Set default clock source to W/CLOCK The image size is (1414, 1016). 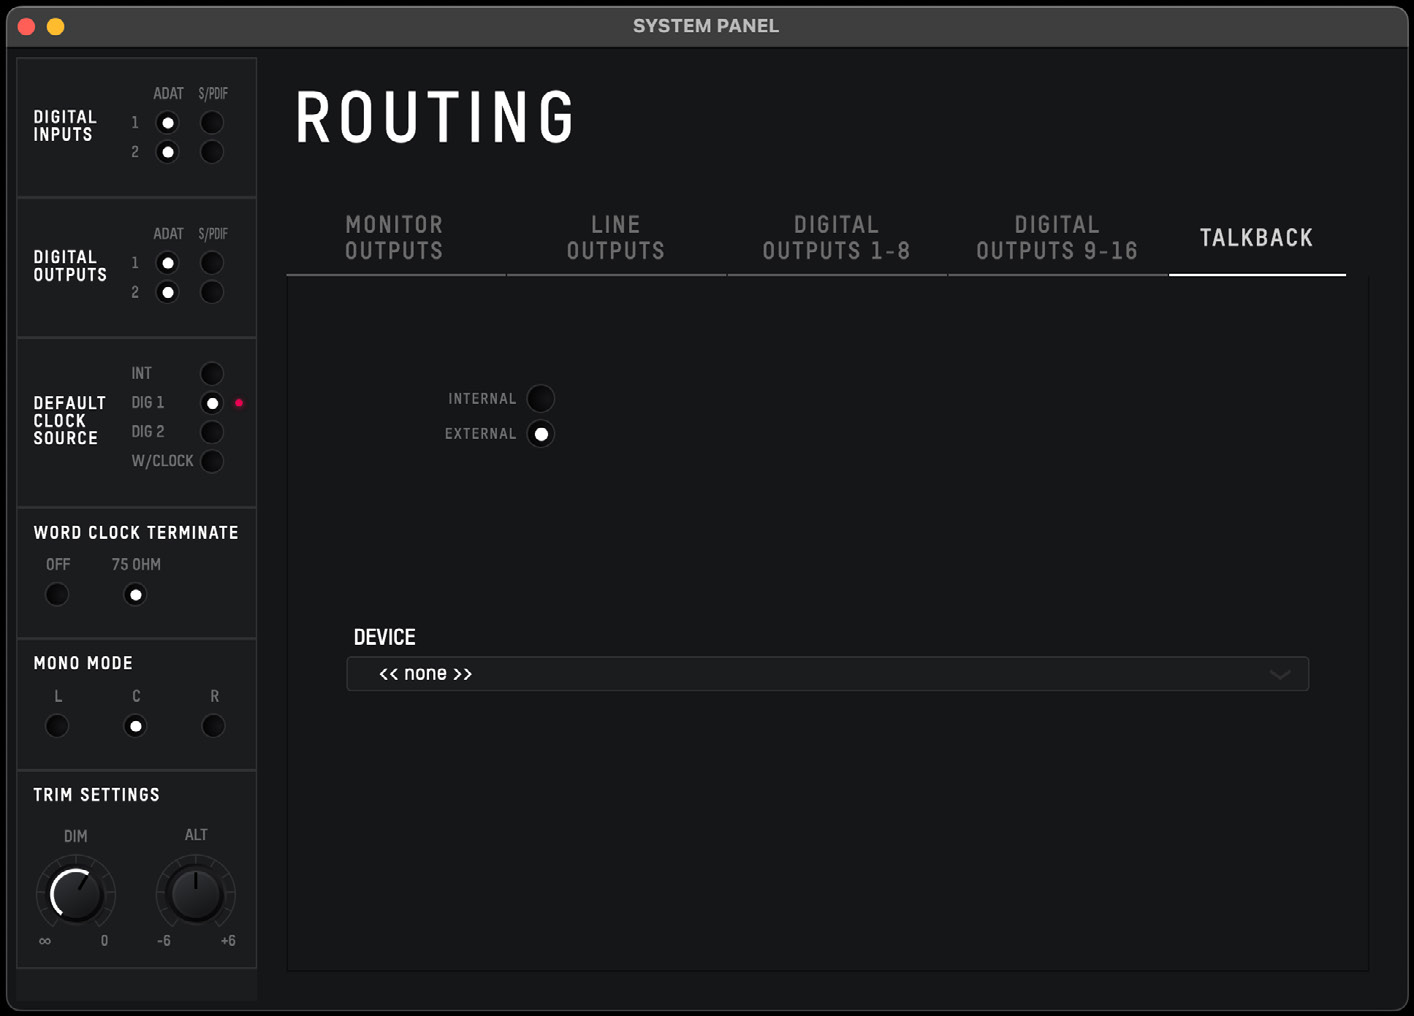212,461
